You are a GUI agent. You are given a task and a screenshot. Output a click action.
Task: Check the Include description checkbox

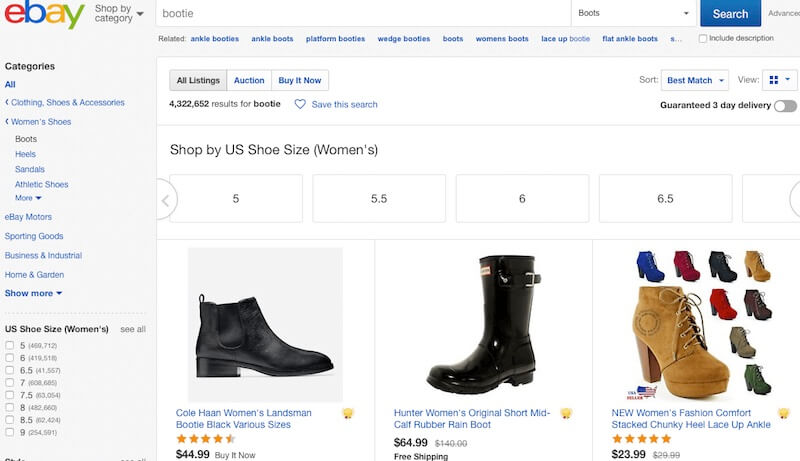pyautogui.click(x=703, y=39)
